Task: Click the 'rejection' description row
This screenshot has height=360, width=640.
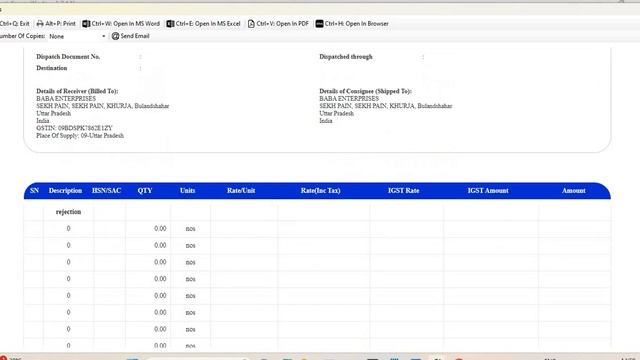Action: coord(69,212)
